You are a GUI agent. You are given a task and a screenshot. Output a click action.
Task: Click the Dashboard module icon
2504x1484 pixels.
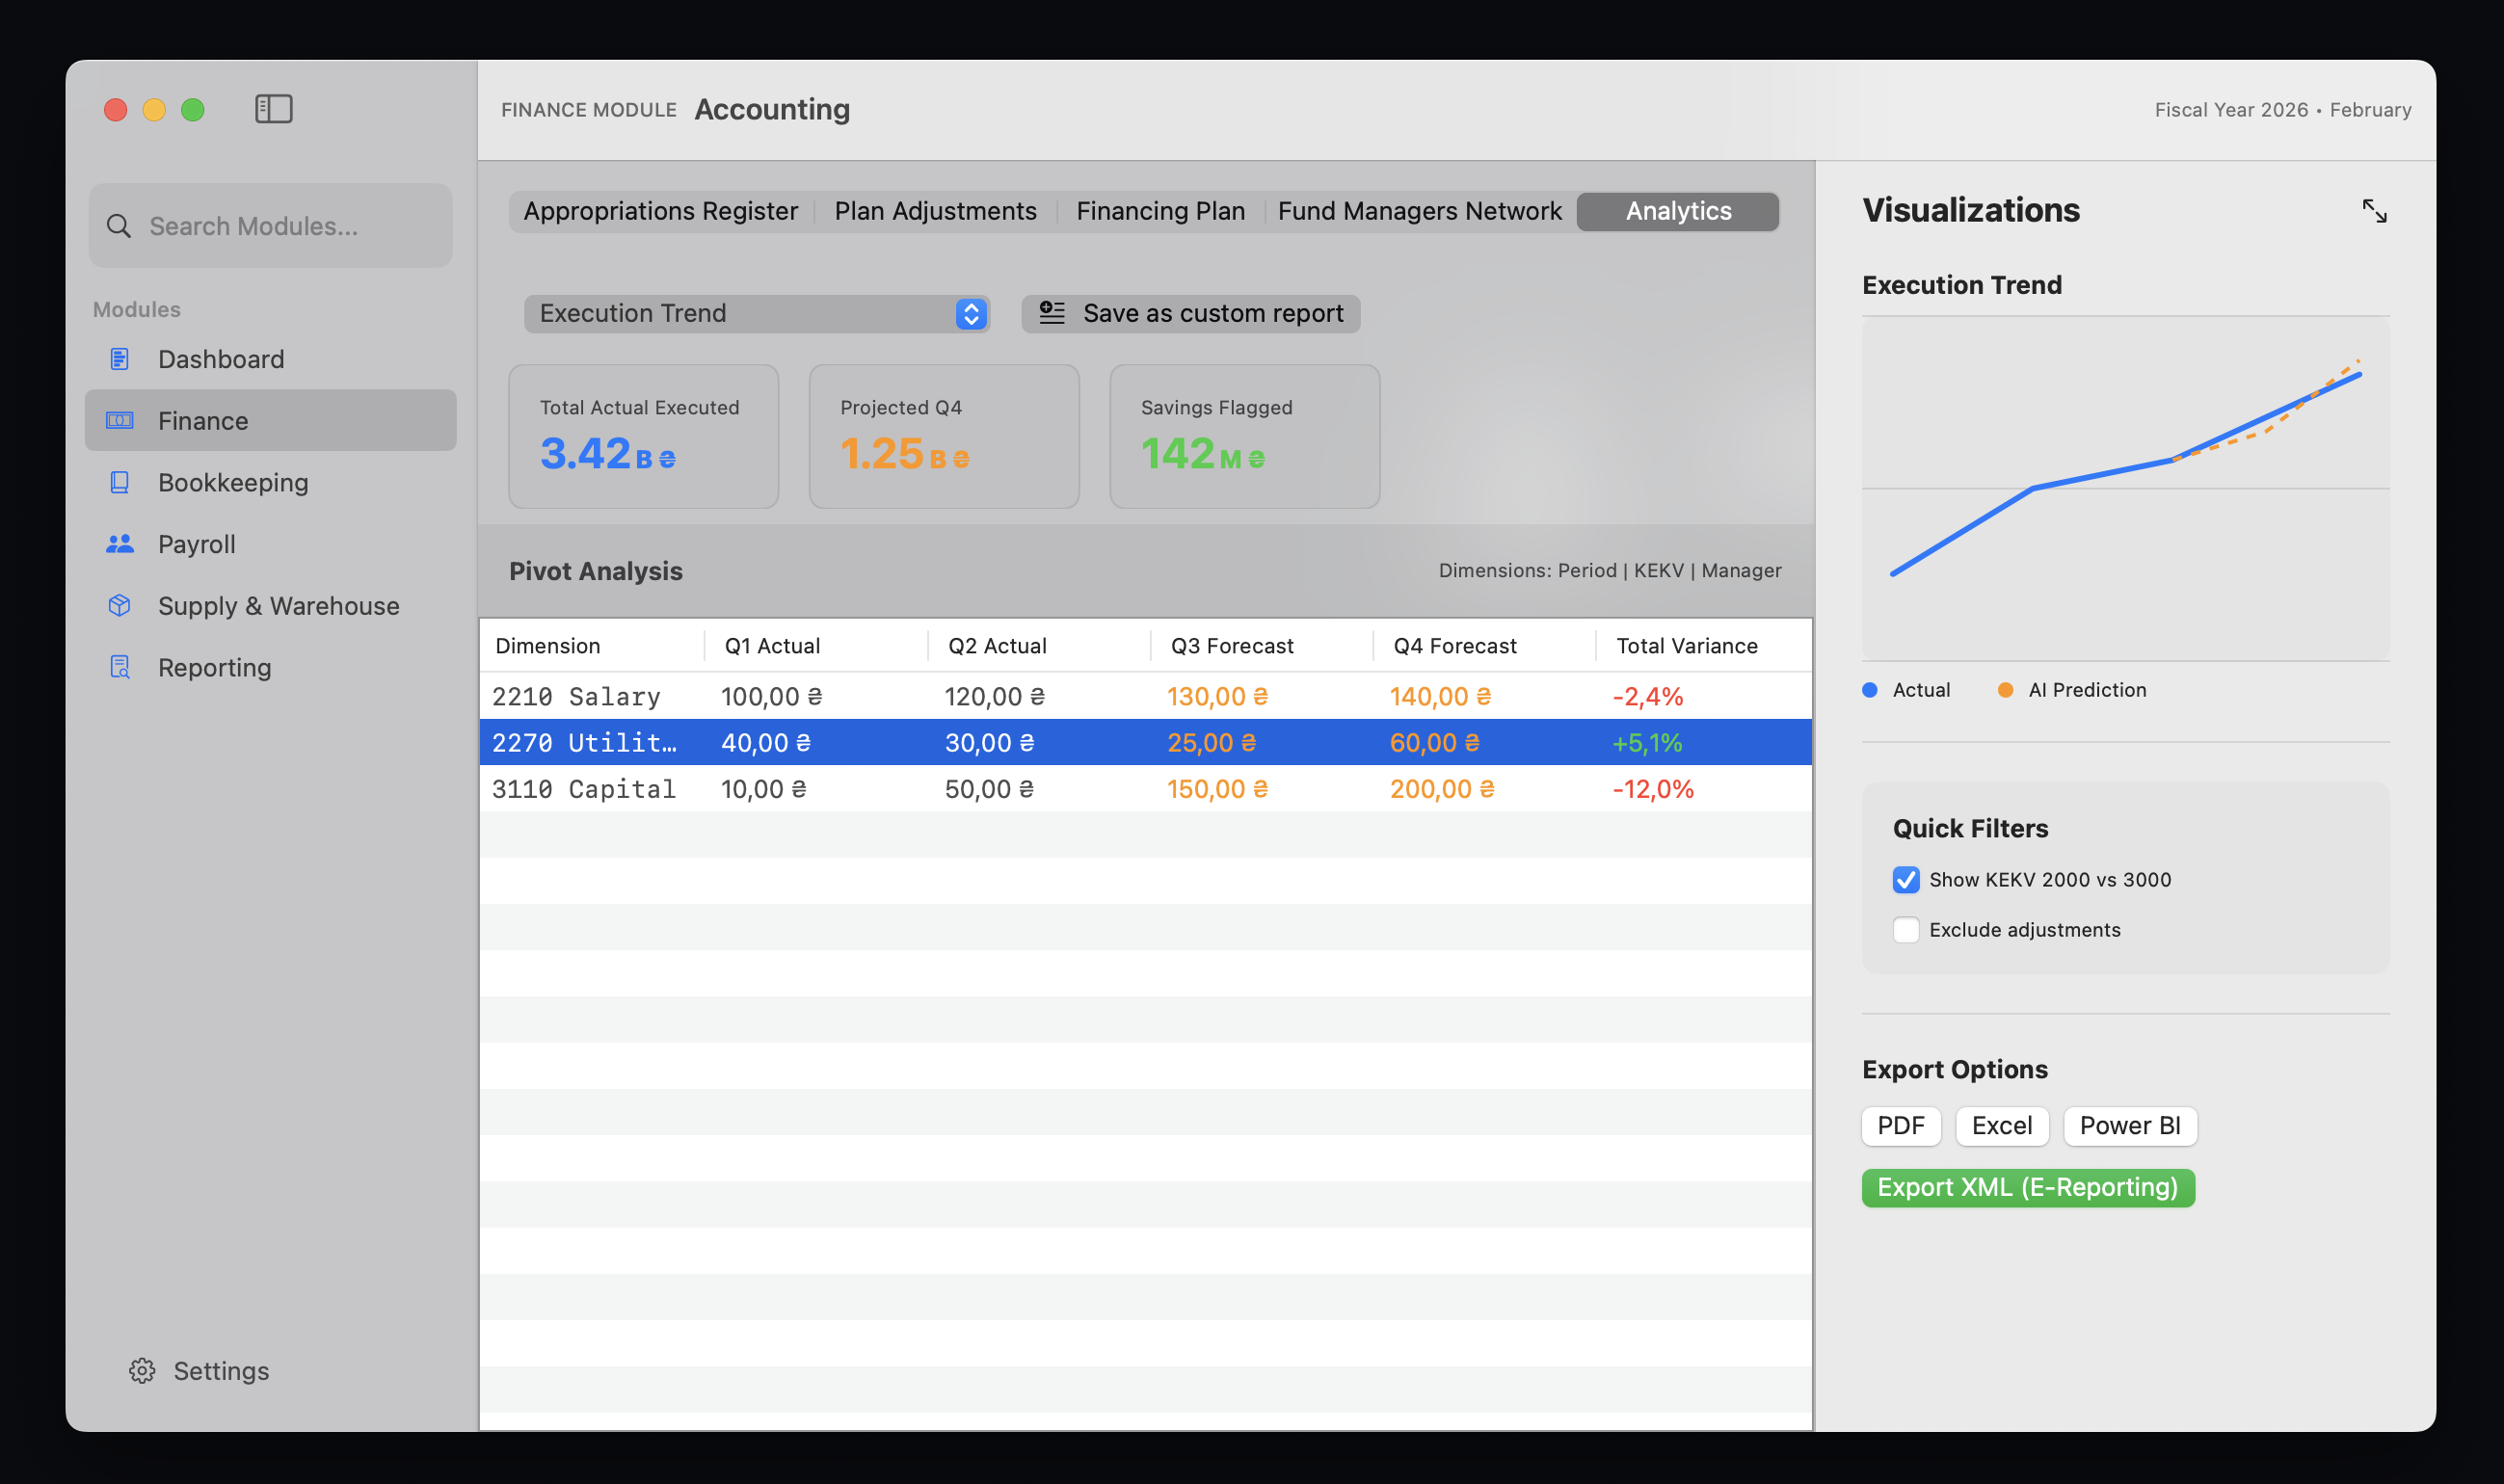click(120, 359)
